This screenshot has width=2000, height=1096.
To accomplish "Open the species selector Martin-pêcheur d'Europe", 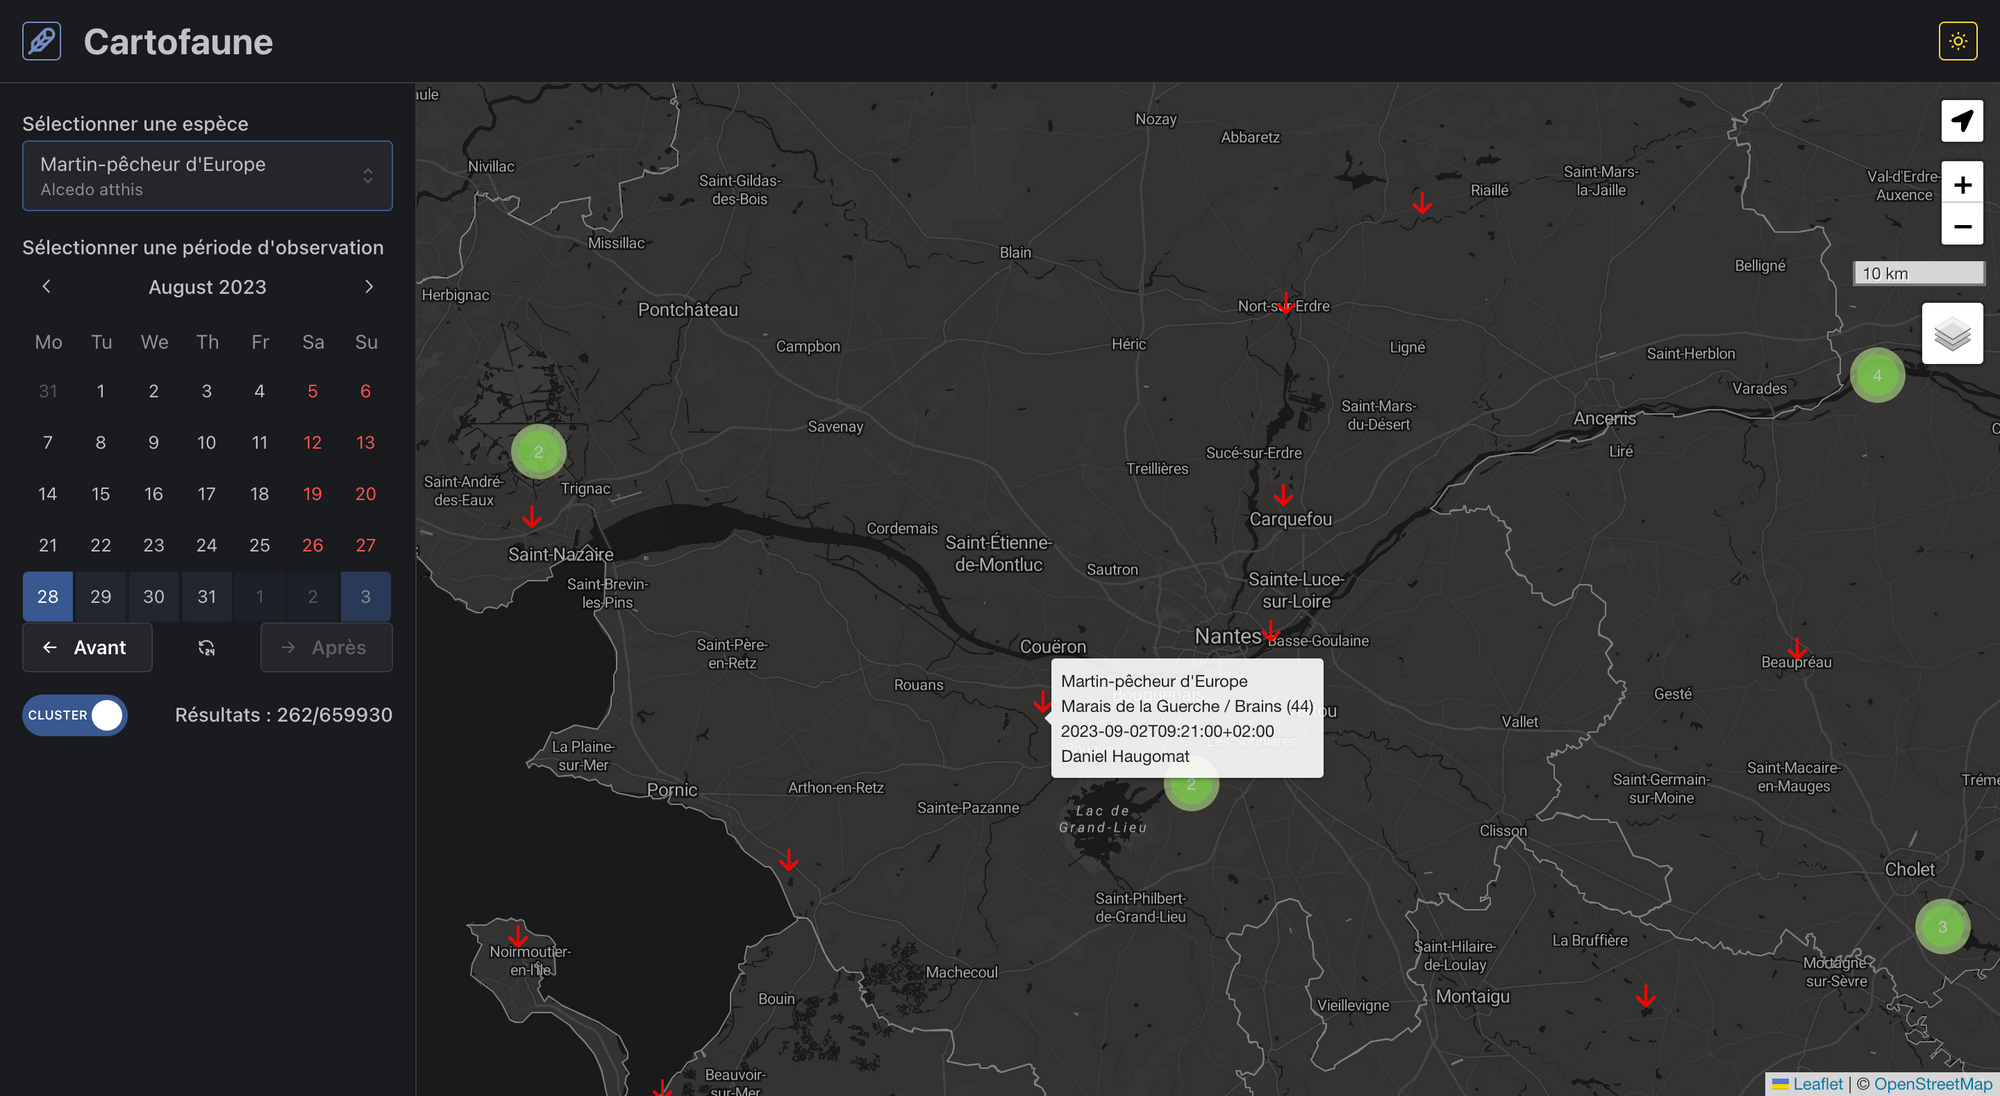I will pos(207,176).
